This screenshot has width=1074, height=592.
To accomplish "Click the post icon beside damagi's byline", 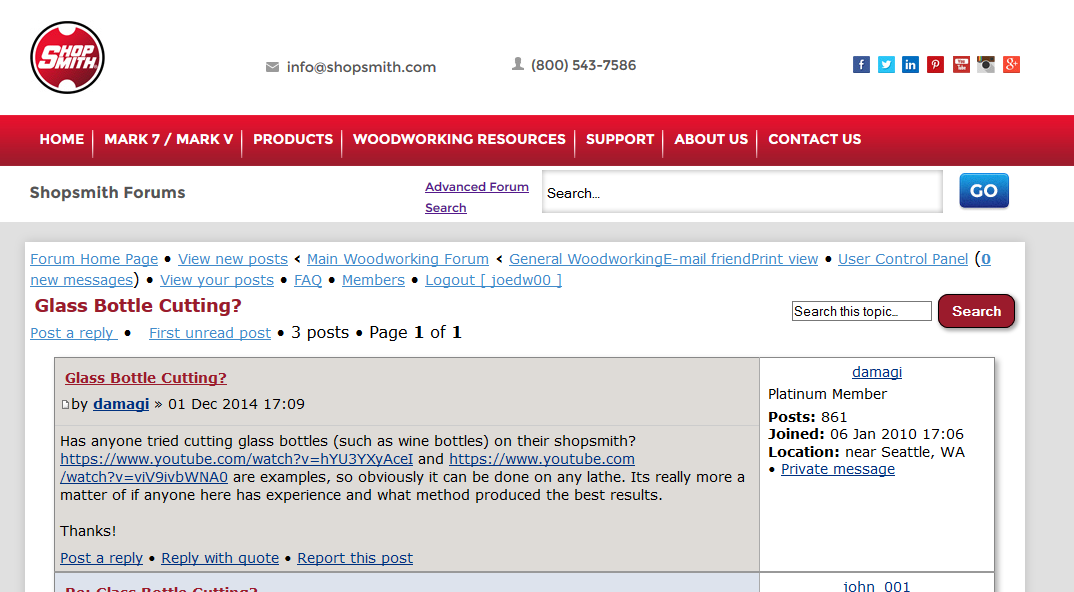I will point(65,405).
